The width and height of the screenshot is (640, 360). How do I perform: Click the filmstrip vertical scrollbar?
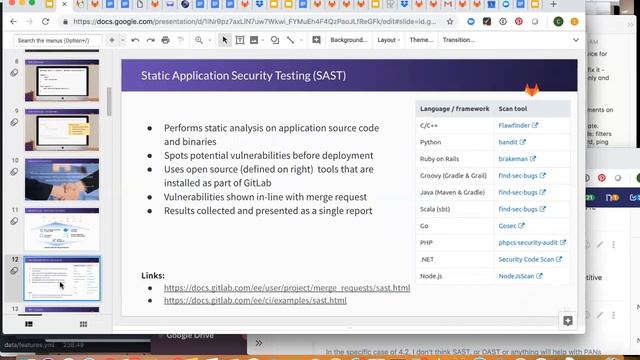coord(109,102)
